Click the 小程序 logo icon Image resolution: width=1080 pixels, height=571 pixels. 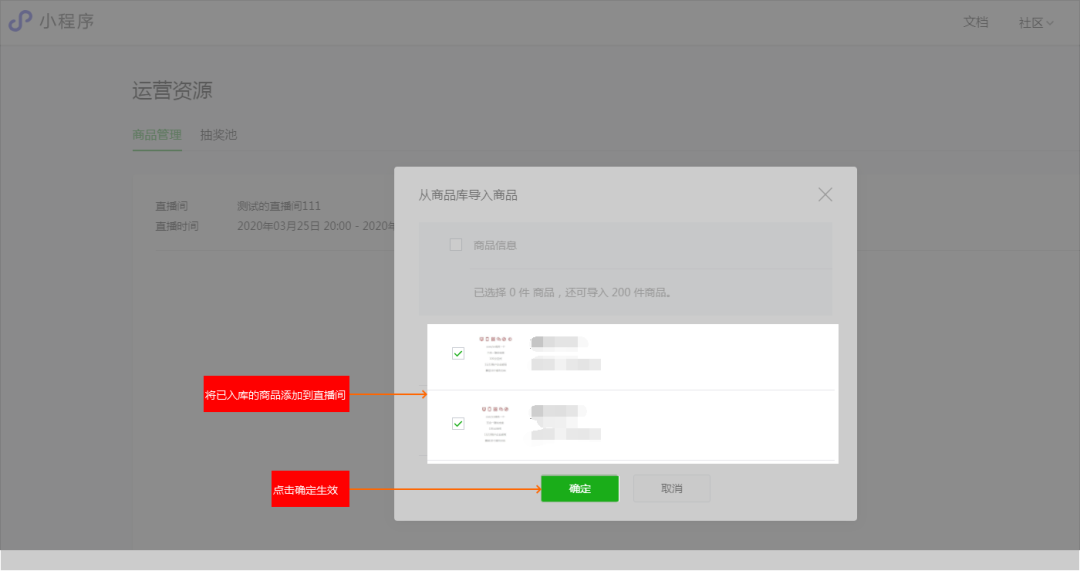pyautogui.click(x=20, y=21)
